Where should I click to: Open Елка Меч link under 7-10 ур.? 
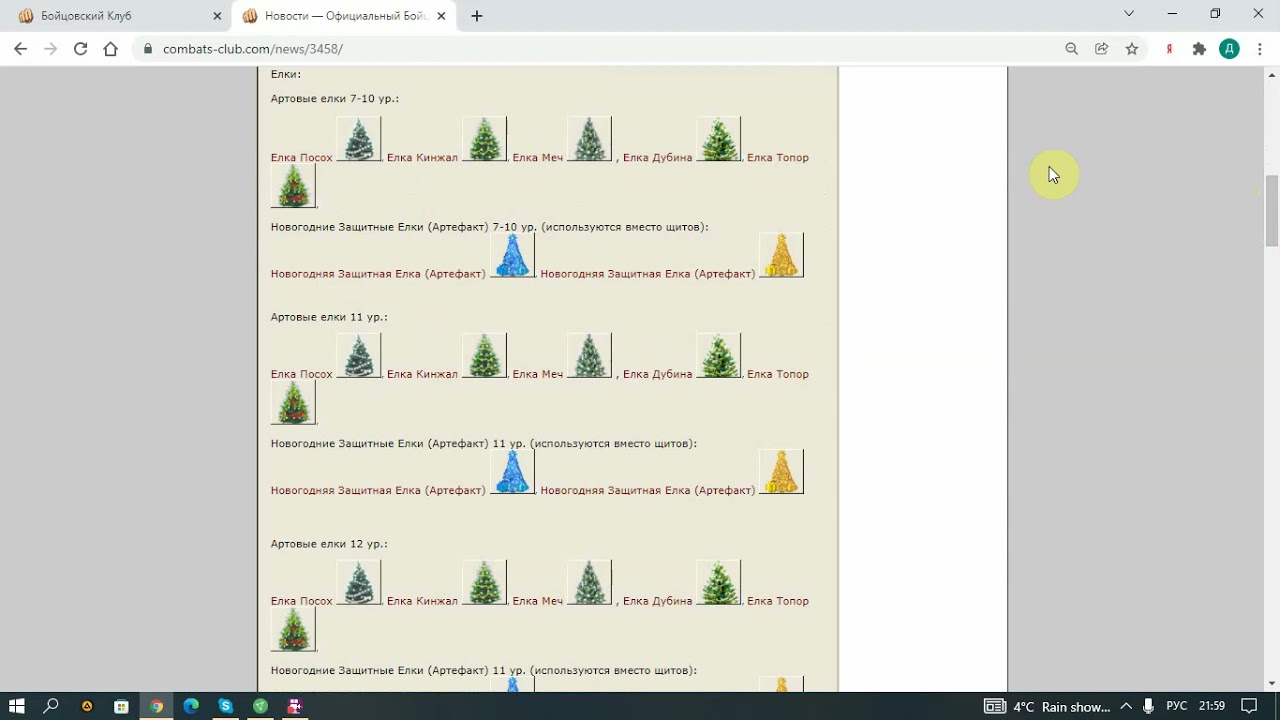pyautogui.click(x=537, y=157)
